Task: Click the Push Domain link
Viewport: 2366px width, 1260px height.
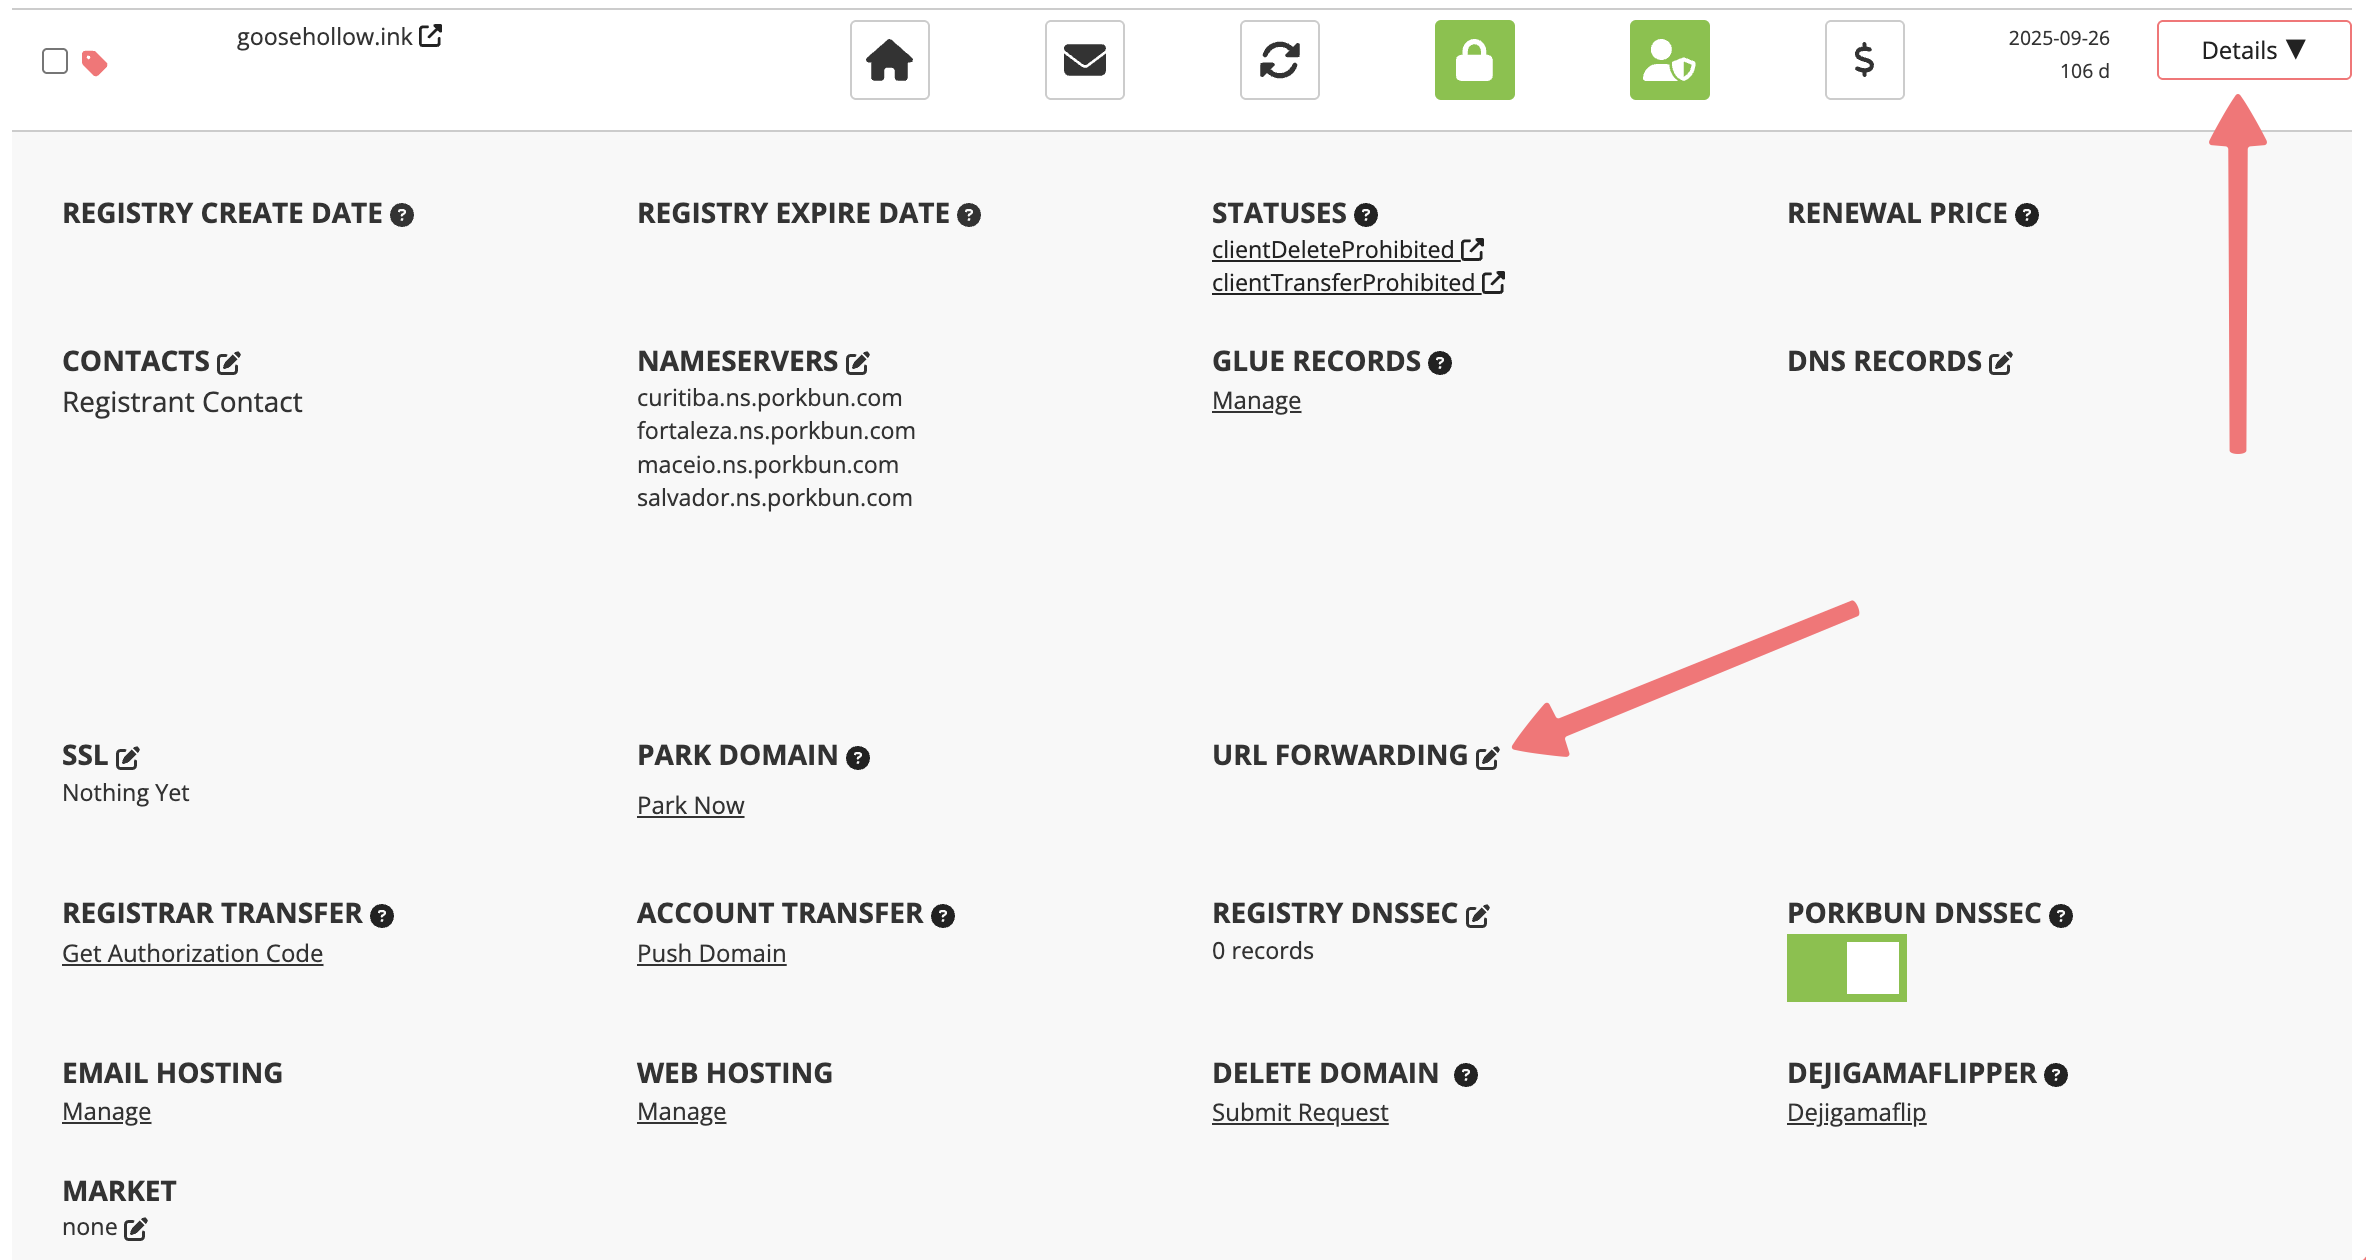Action: (711, 953)
